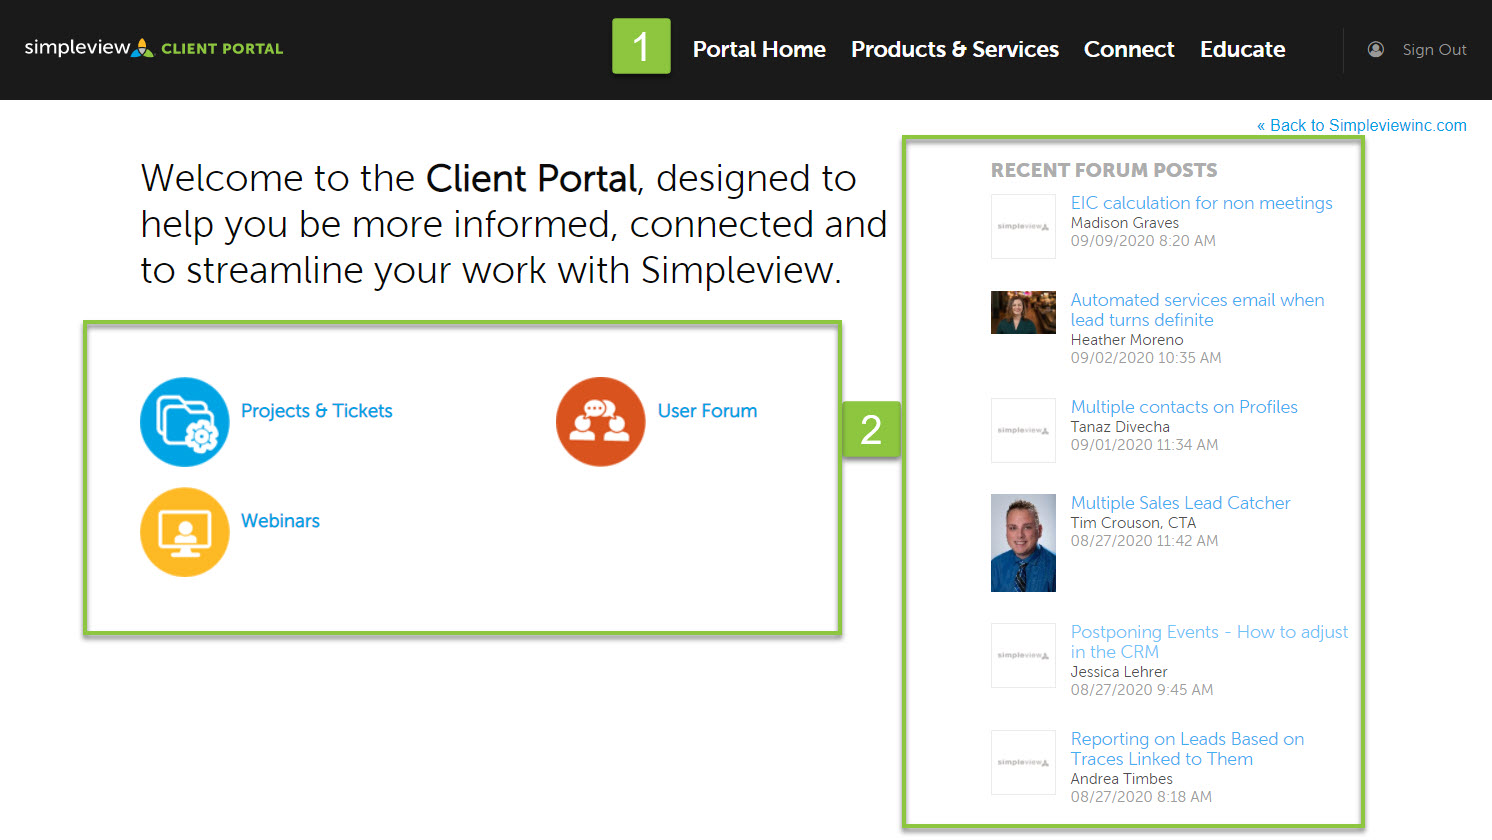Viewport: 1492px width, 840px height.
Task: Open post EIC calculation for non meetings
Action: pos(1201,203)
